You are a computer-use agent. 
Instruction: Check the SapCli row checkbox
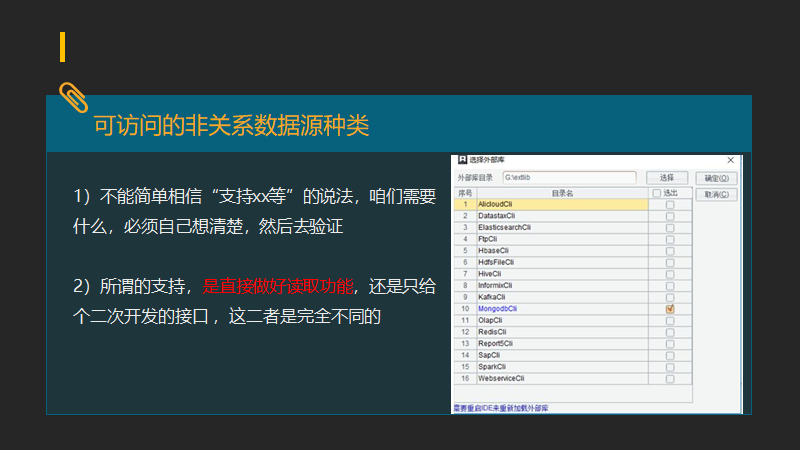[670, 356]
